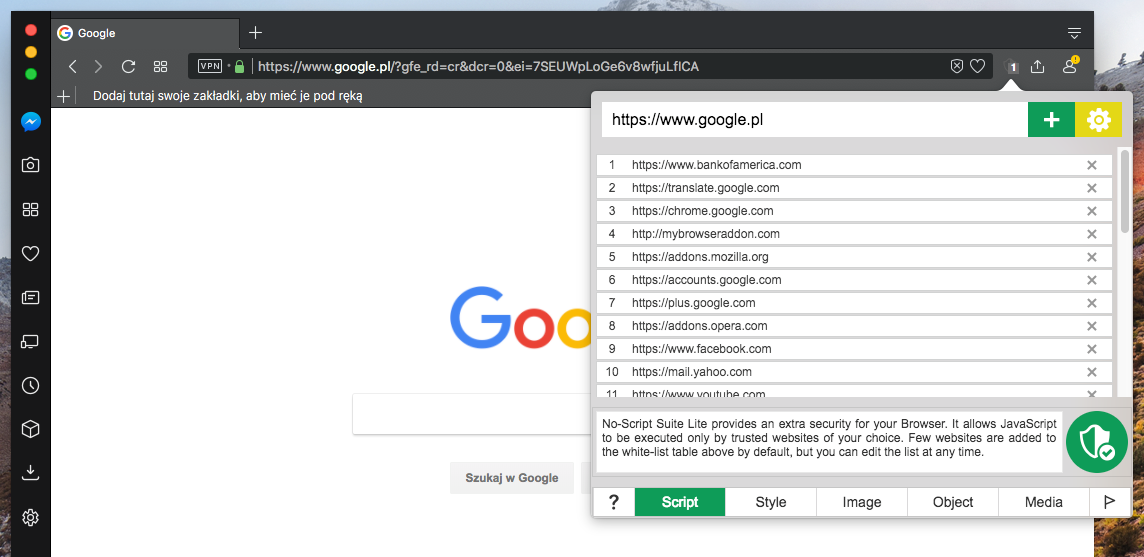Open Extensions cube icon in sidebar
Viewport: 1144px width, 557px height.
31,429
